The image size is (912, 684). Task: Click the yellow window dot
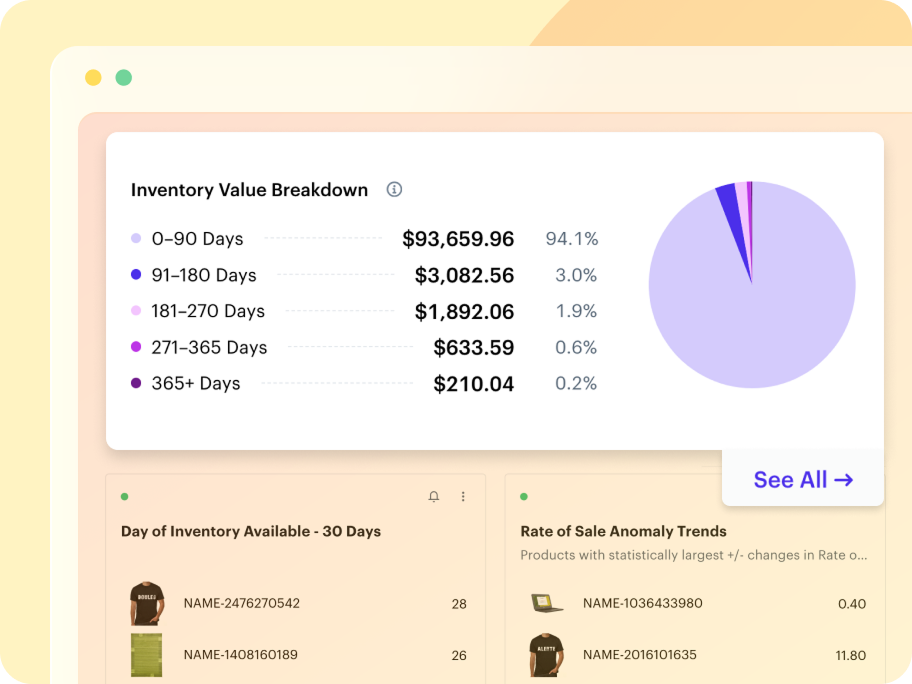coord(93,78)
